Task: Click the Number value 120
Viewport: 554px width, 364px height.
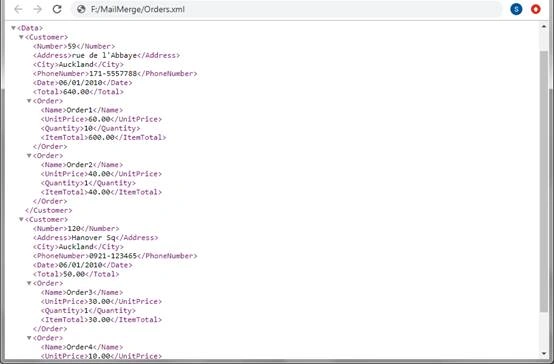Action: (x=74, y=229)
